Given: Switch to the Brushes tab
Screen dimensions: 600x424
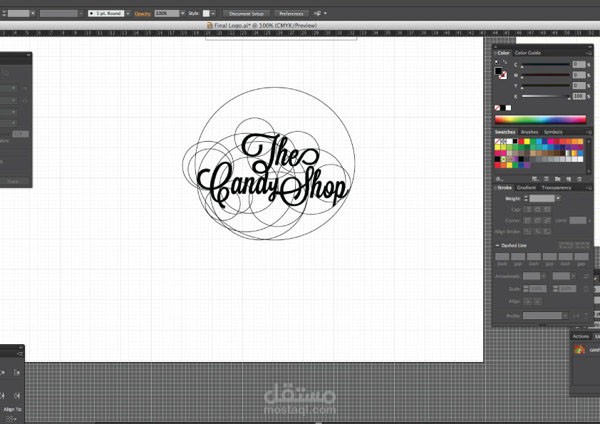Looking at the screenshot, I should 530,132.
